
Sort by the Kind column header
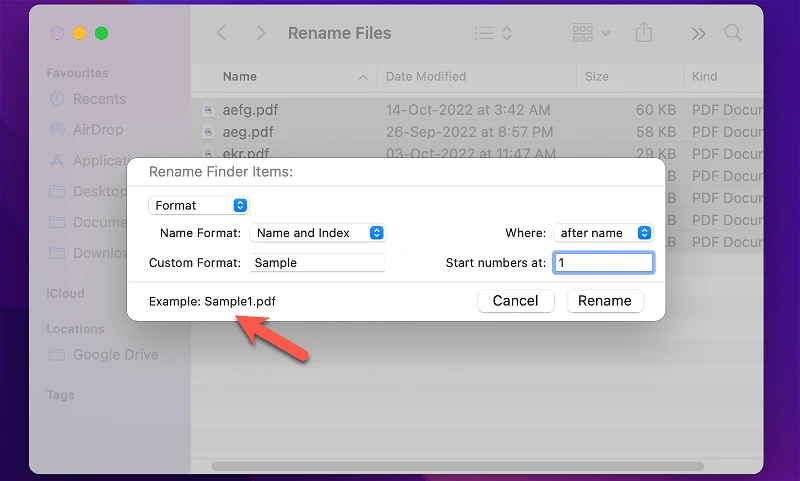(705, 77)
